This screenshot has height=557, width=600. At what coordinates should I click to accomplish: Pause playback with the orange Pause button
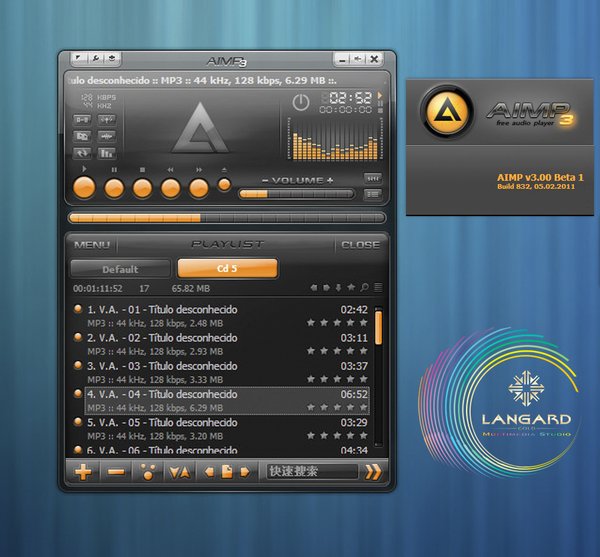[x=114, y=188]
